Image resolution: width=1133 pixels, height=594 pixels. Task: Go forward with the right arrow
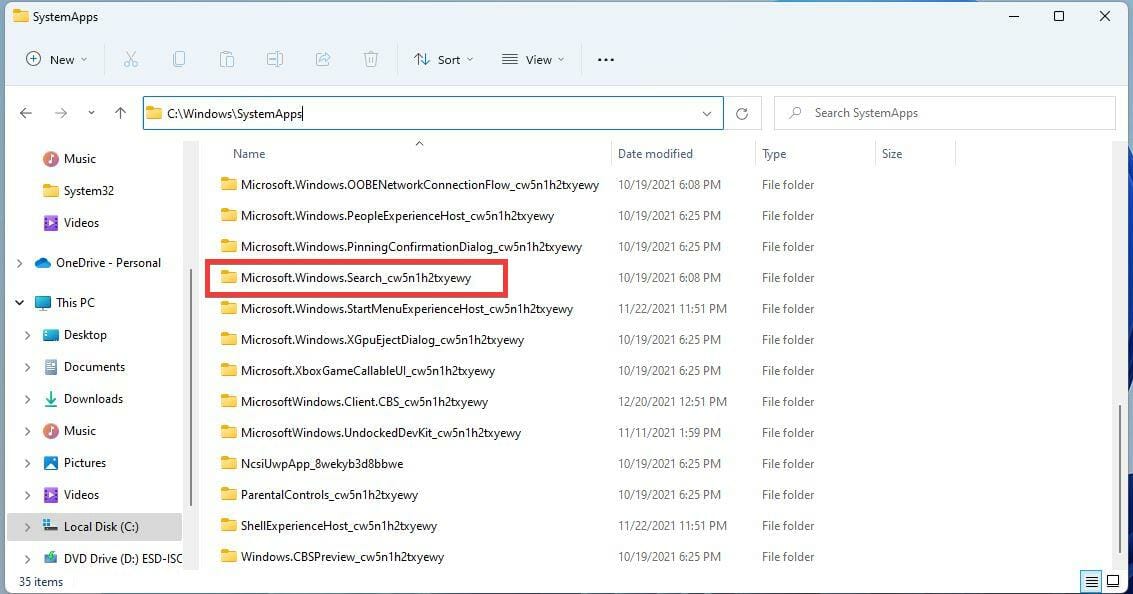point(61,113)
